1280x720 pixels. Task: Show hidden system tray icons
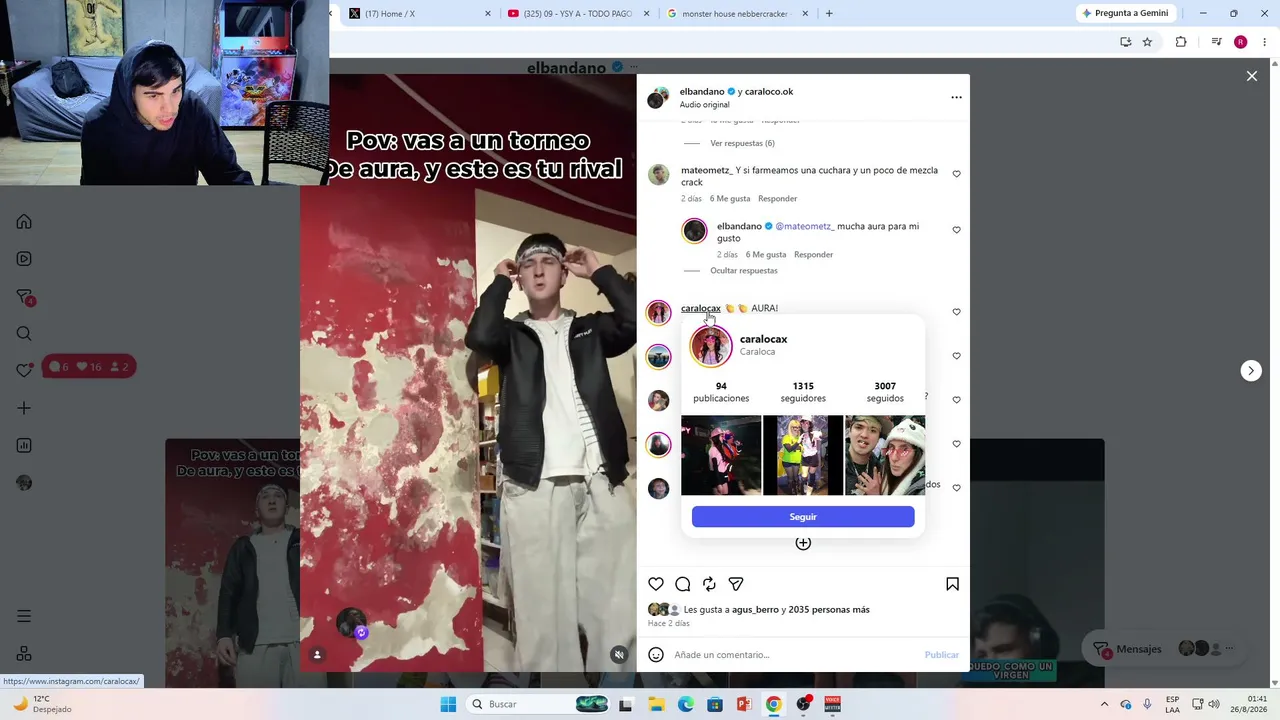tap(1104, 704)
